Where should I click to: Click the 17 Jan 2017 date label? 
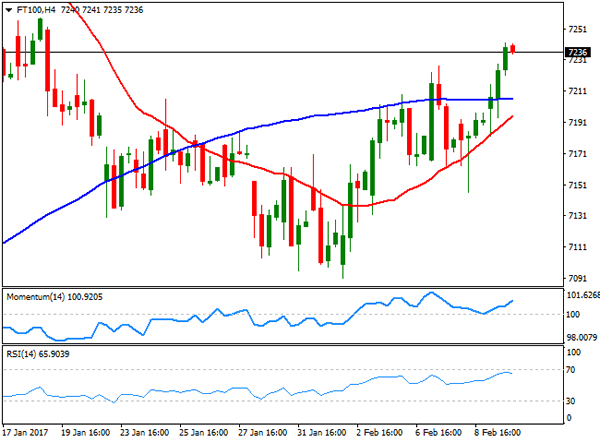tap(25, 433)
